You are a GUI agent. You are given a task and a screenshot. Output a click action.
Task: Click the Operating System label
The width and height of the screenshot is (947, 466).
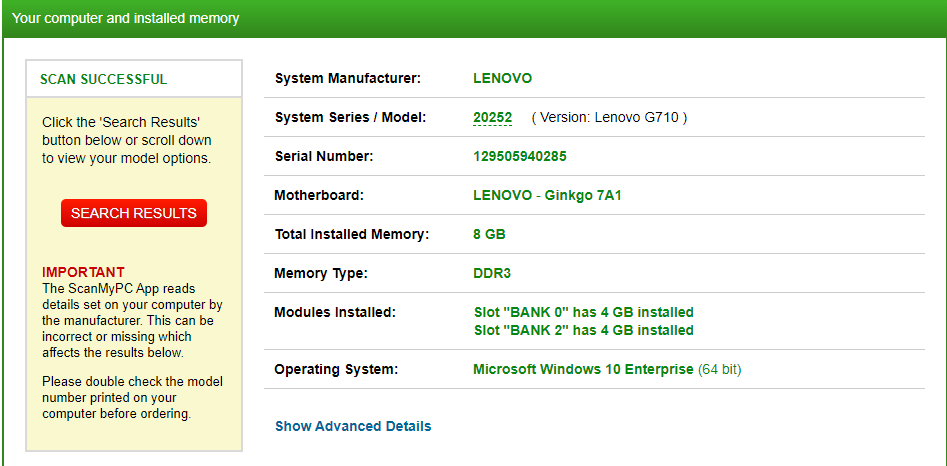pyautogui.click(x=336, y=369)
